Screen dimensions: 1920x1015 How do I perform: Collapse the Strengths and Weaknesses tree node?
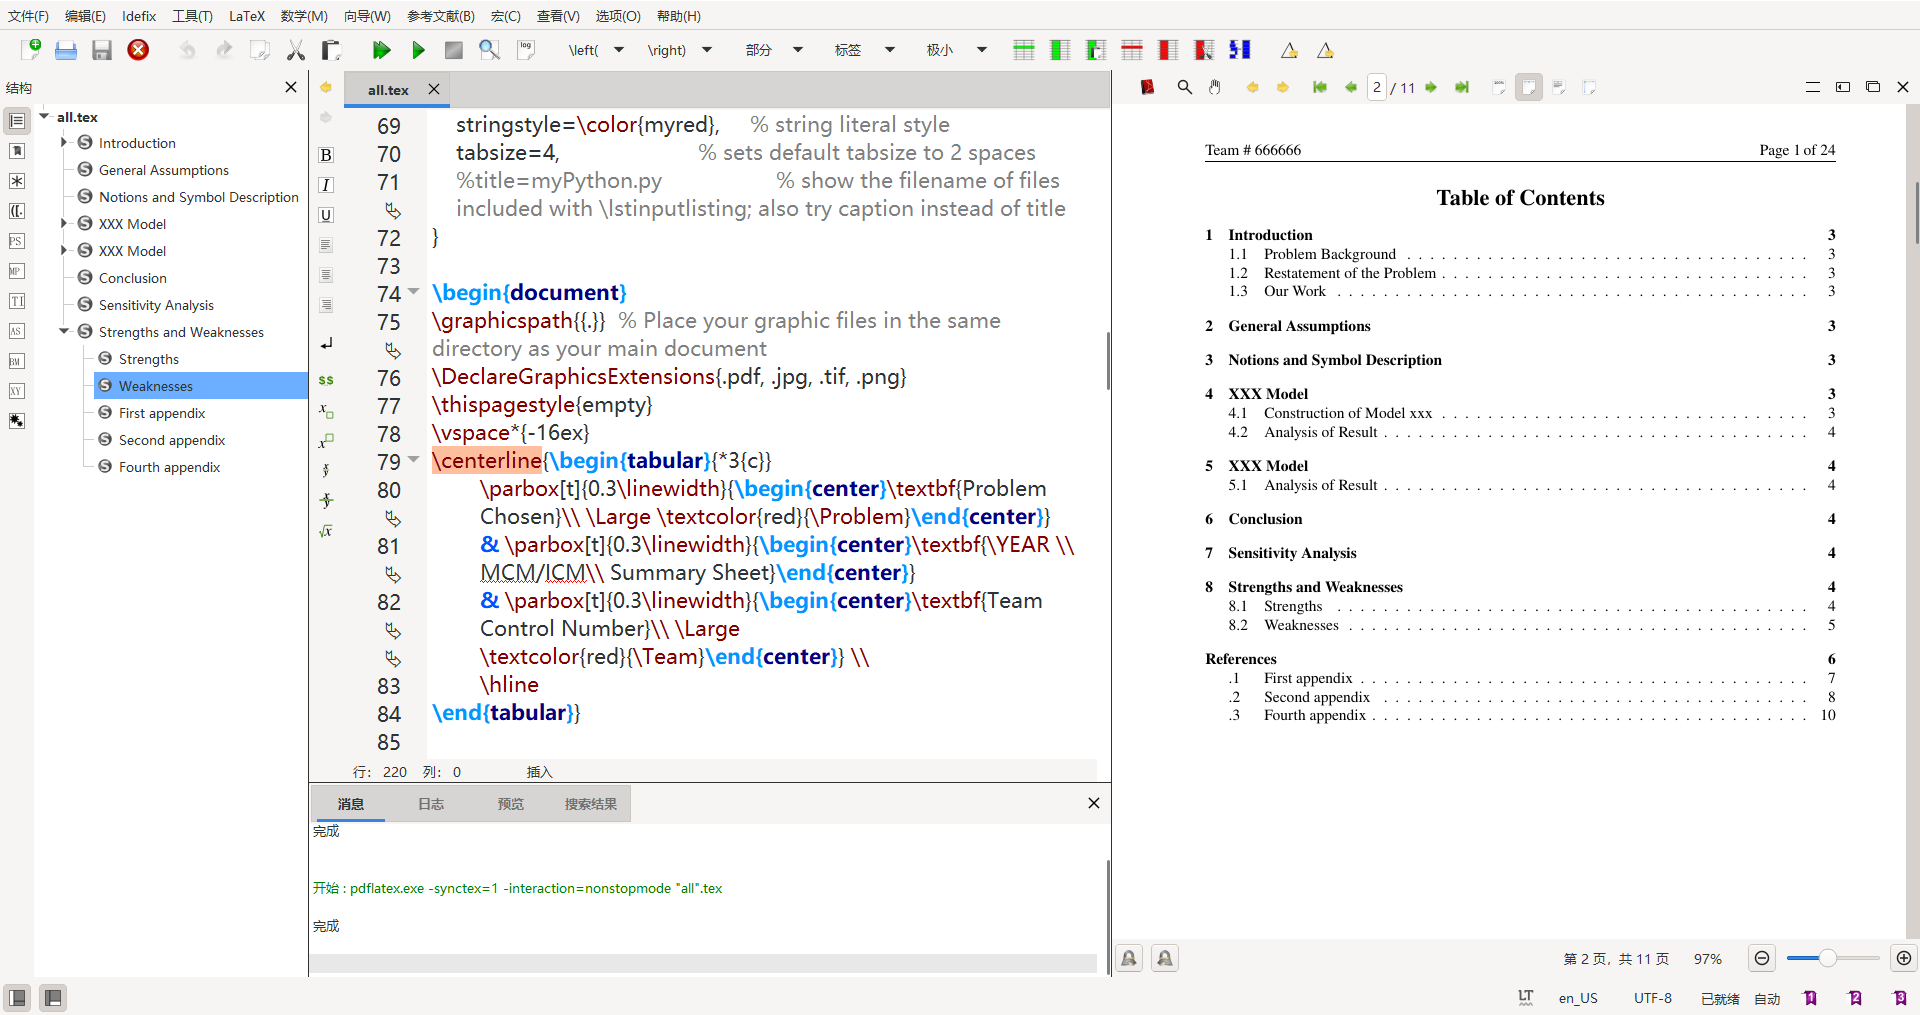point(64,332)
